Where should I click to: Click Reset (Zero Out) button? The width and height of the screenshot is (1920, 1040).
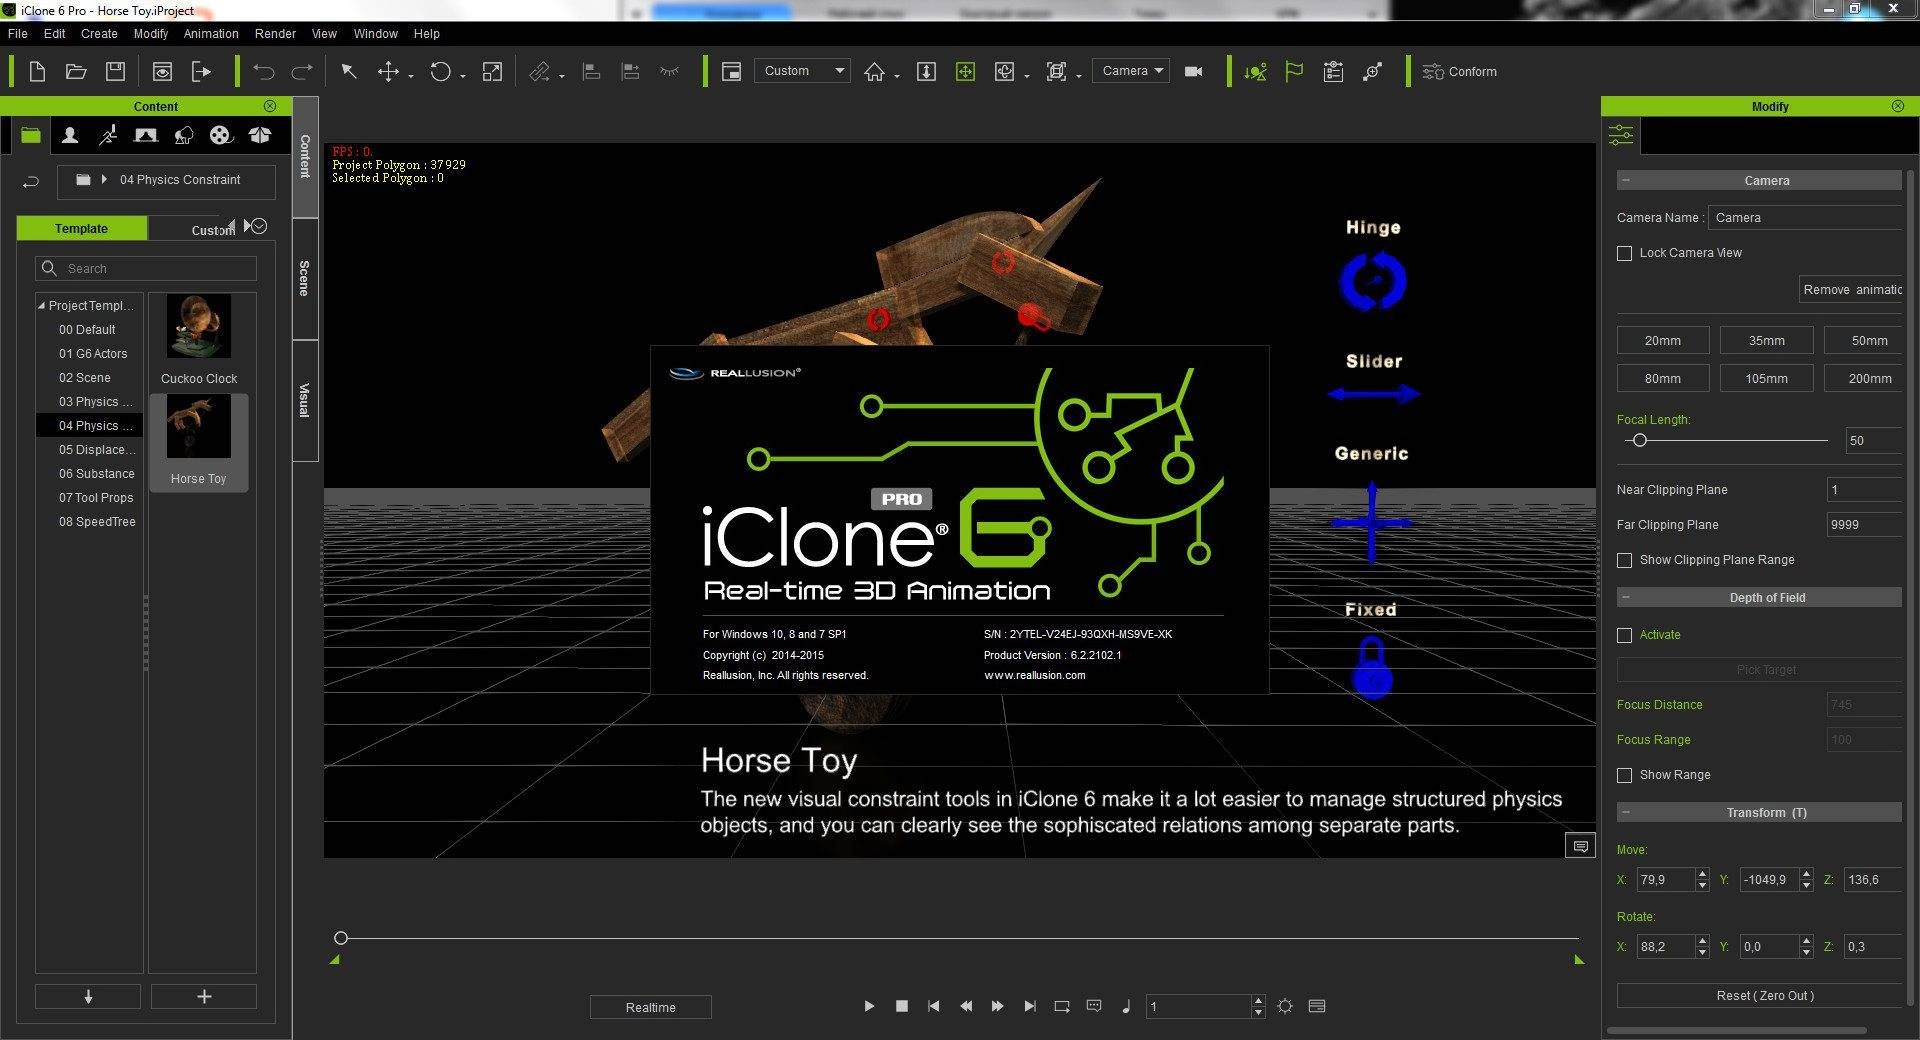click(x=1765, y=996)
